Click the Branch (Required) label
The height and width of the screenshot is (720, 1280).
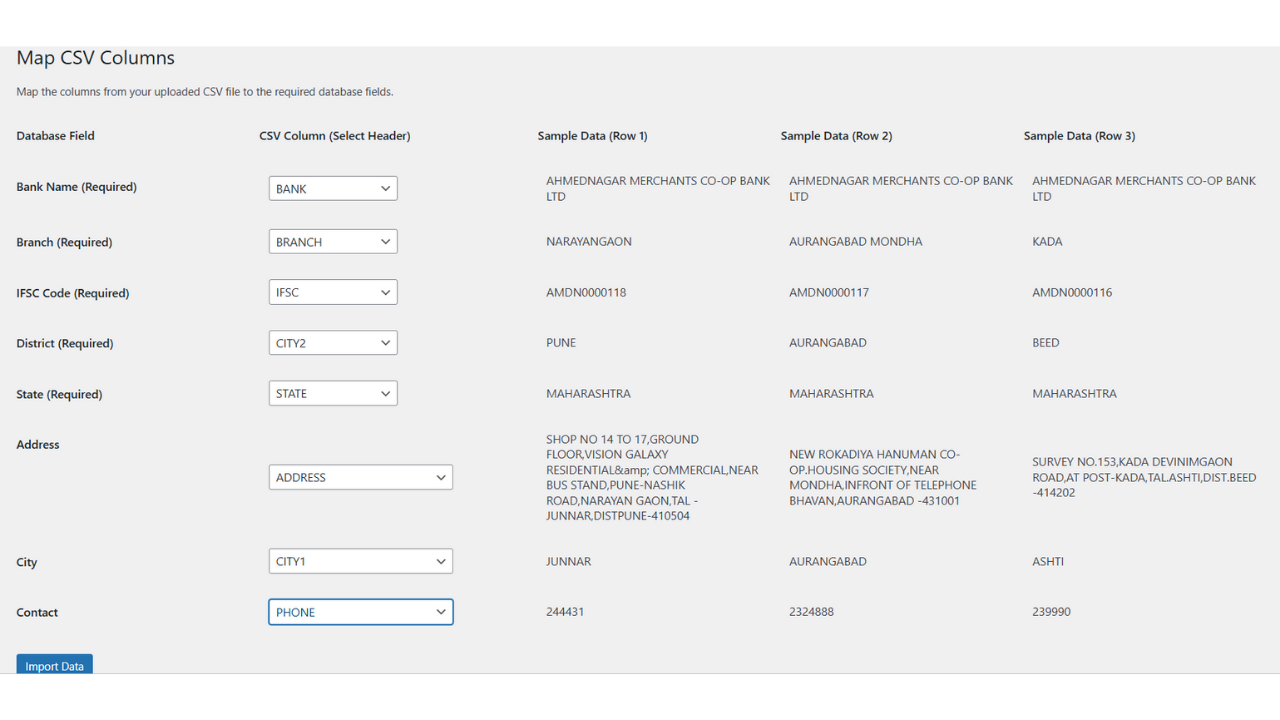click(65, 242)
